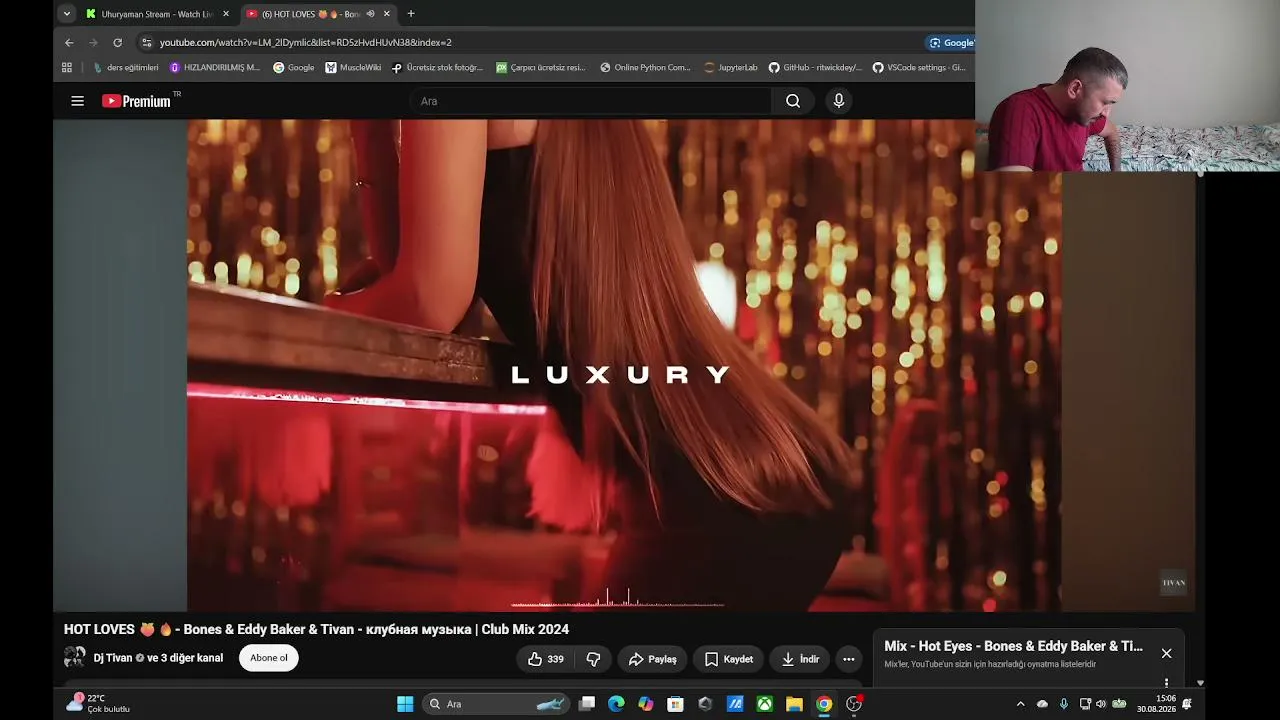Download the video with İndir
Viewport: 1280px width, 720px height.
tap(800, 659)
